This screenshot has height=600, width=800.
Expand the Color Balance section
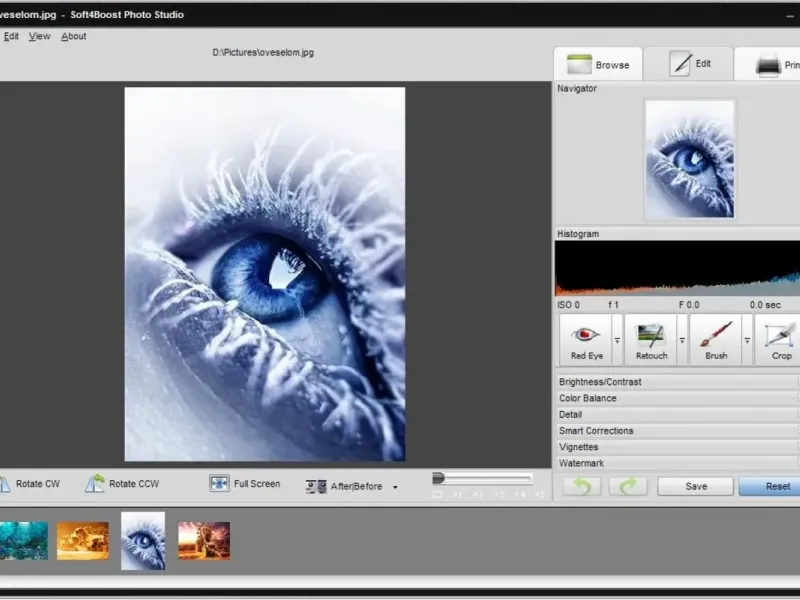tap(677, 398)
